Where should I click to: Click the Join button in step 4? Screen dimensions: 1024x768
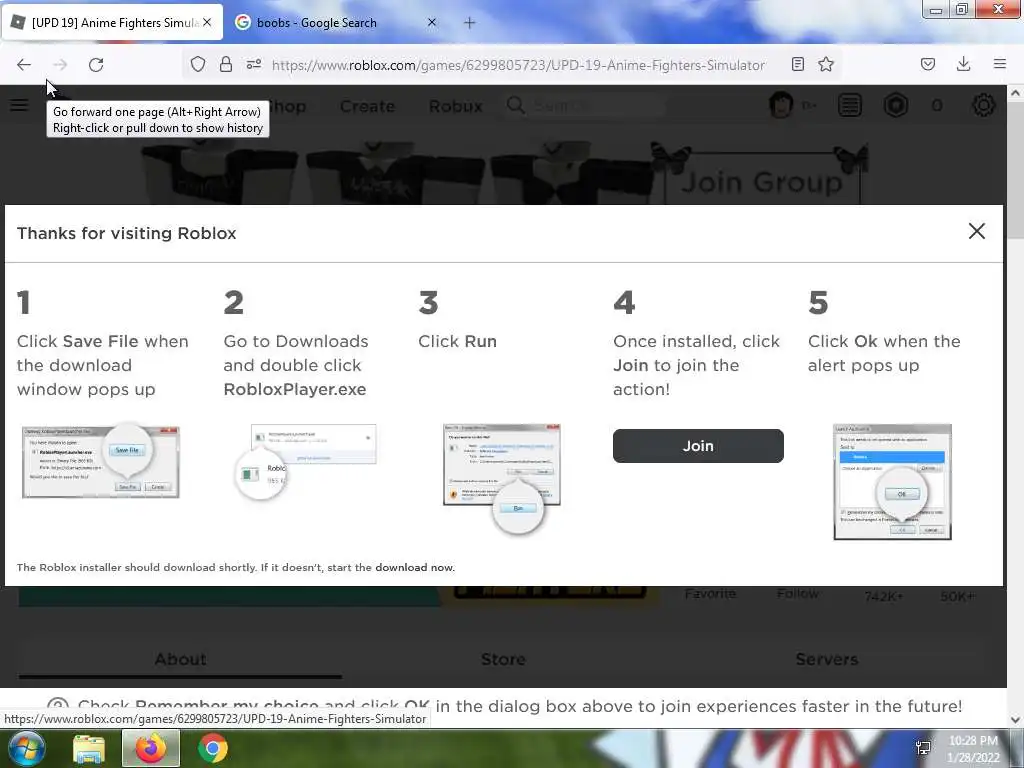tap(698, 446)
